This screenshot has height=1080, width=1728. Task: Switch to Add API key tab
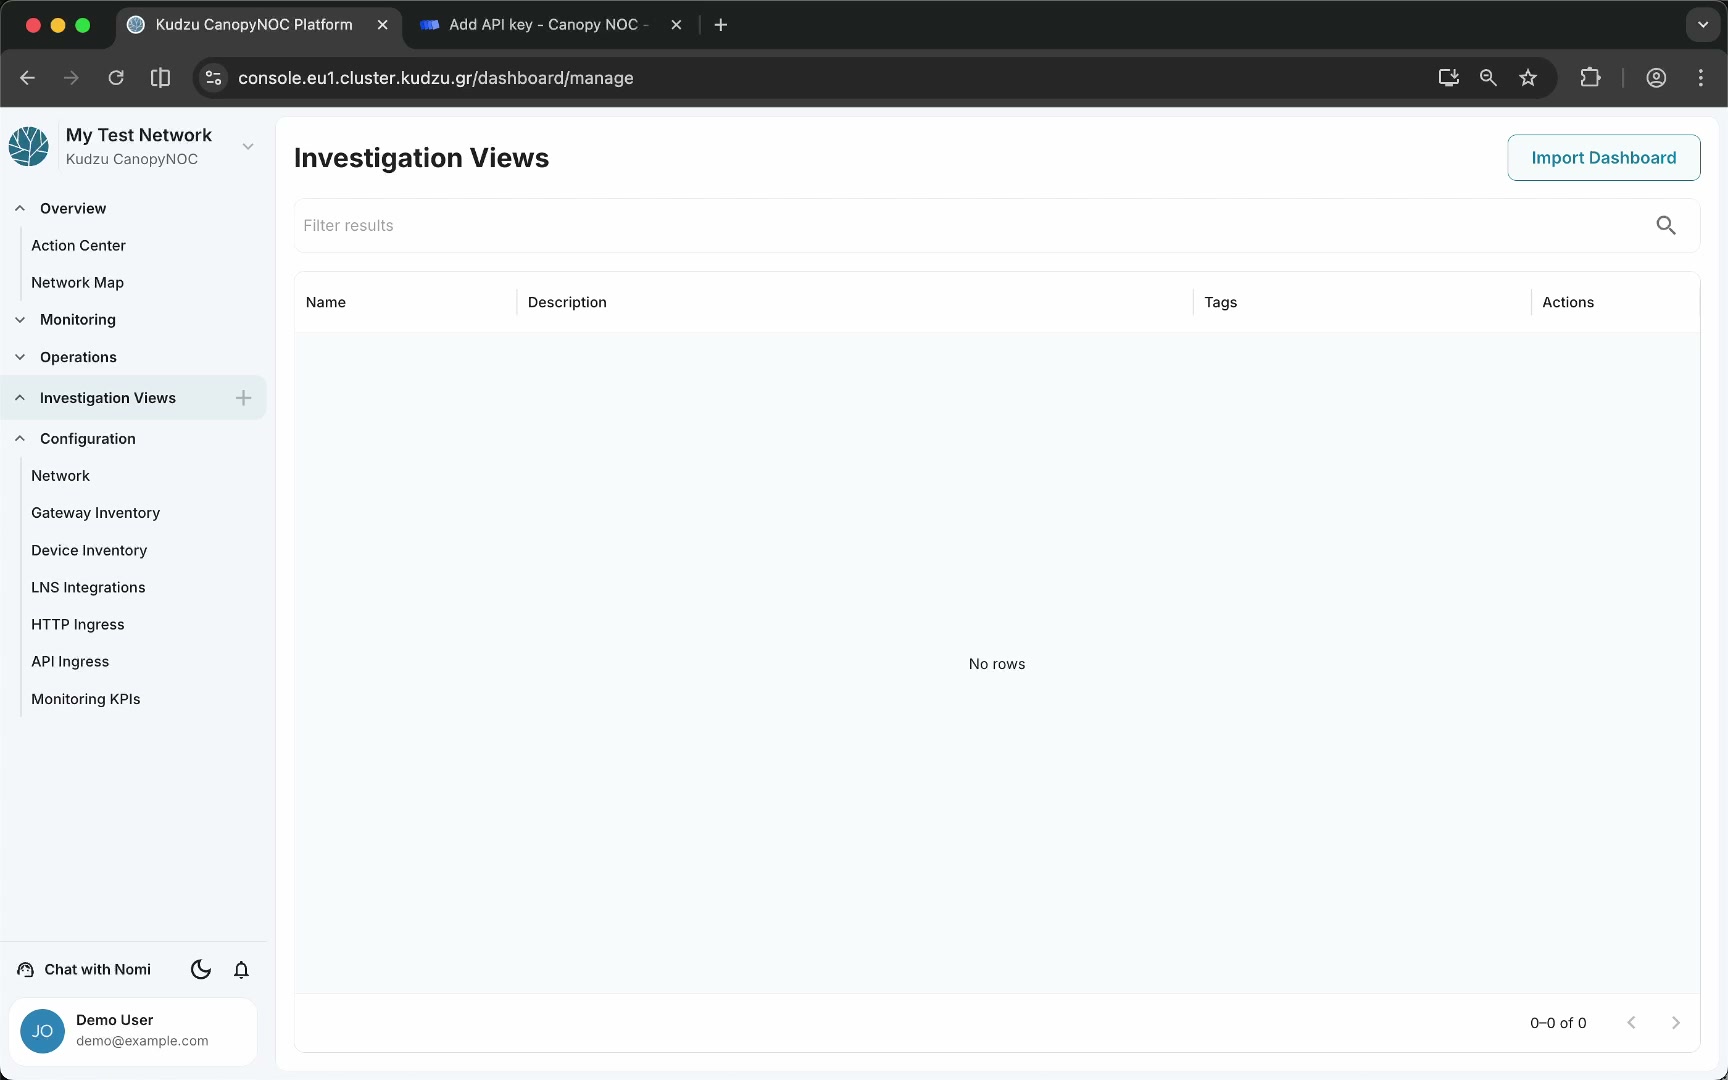pyautogui.click(x=546, y=25)
